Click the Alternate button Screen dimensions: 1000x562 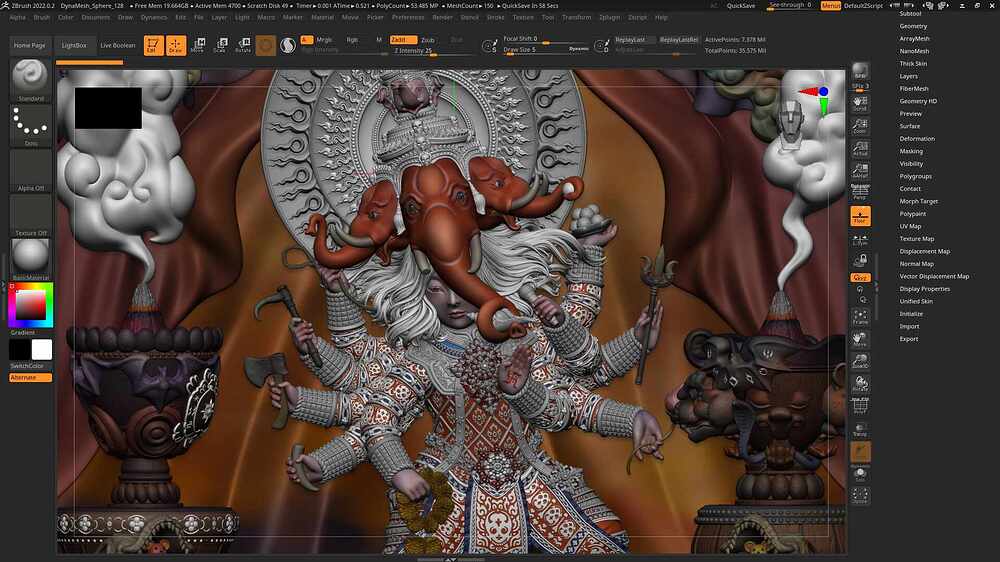[31, 378]
